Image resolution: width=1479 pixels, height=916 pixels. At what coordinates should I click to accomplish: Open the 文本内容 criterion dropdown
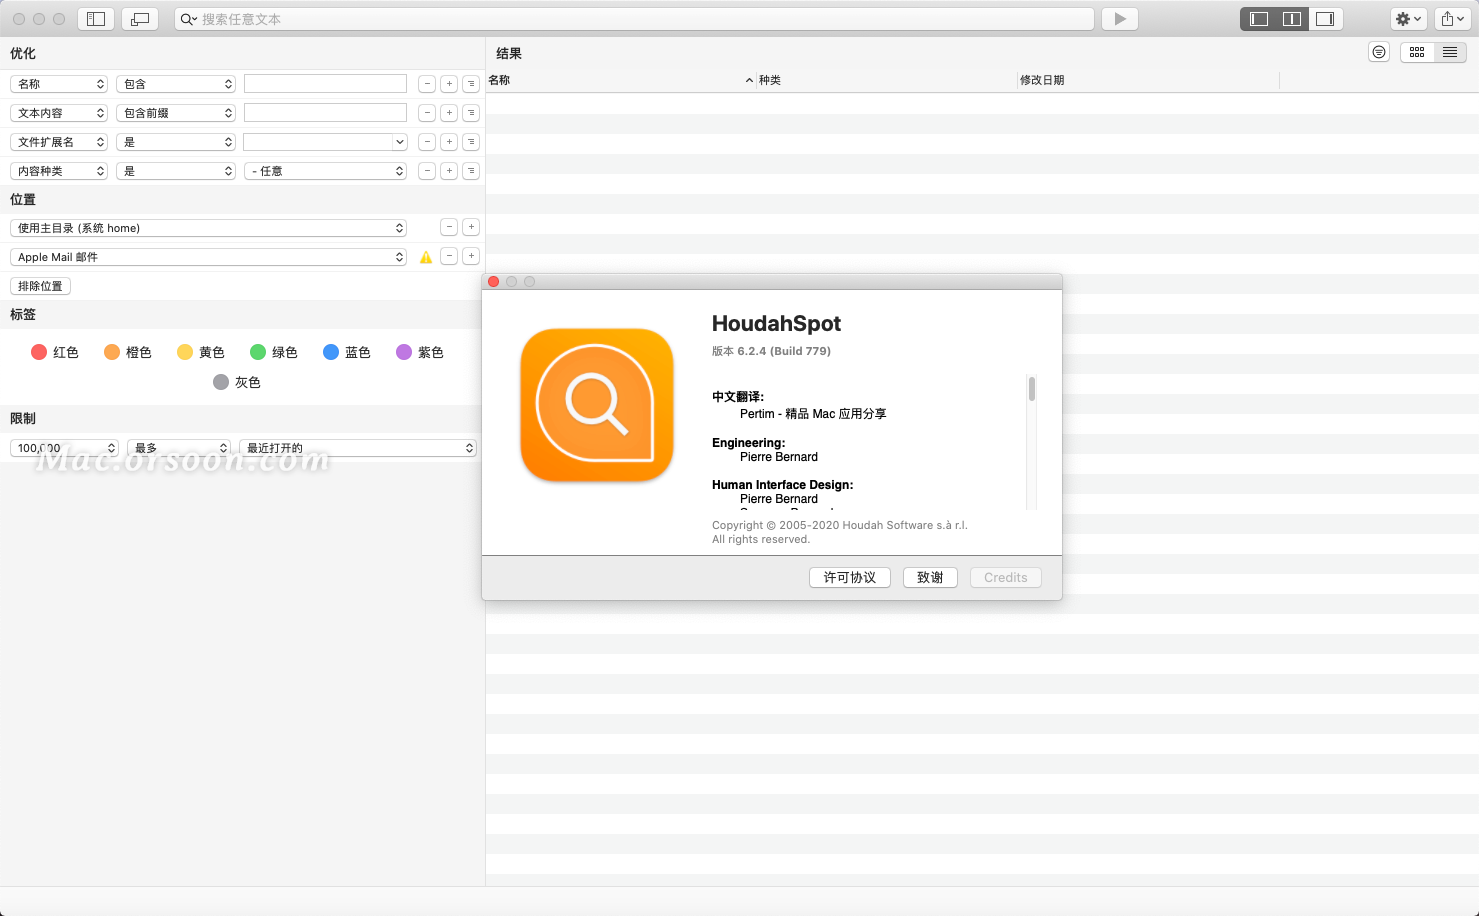point(59,113)
